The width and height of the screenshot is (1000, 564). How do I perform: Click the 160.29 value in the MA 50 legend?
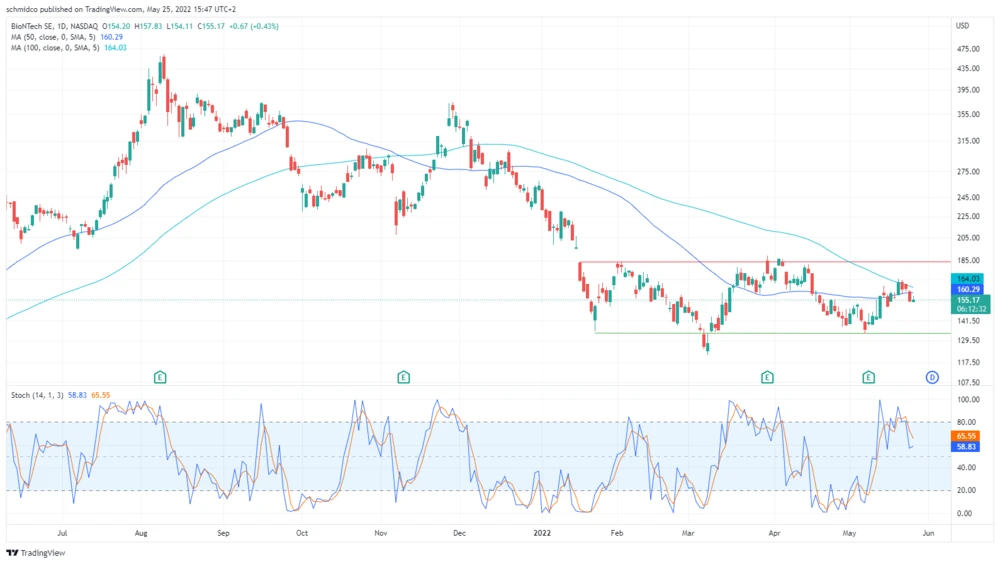pos(112,37)
